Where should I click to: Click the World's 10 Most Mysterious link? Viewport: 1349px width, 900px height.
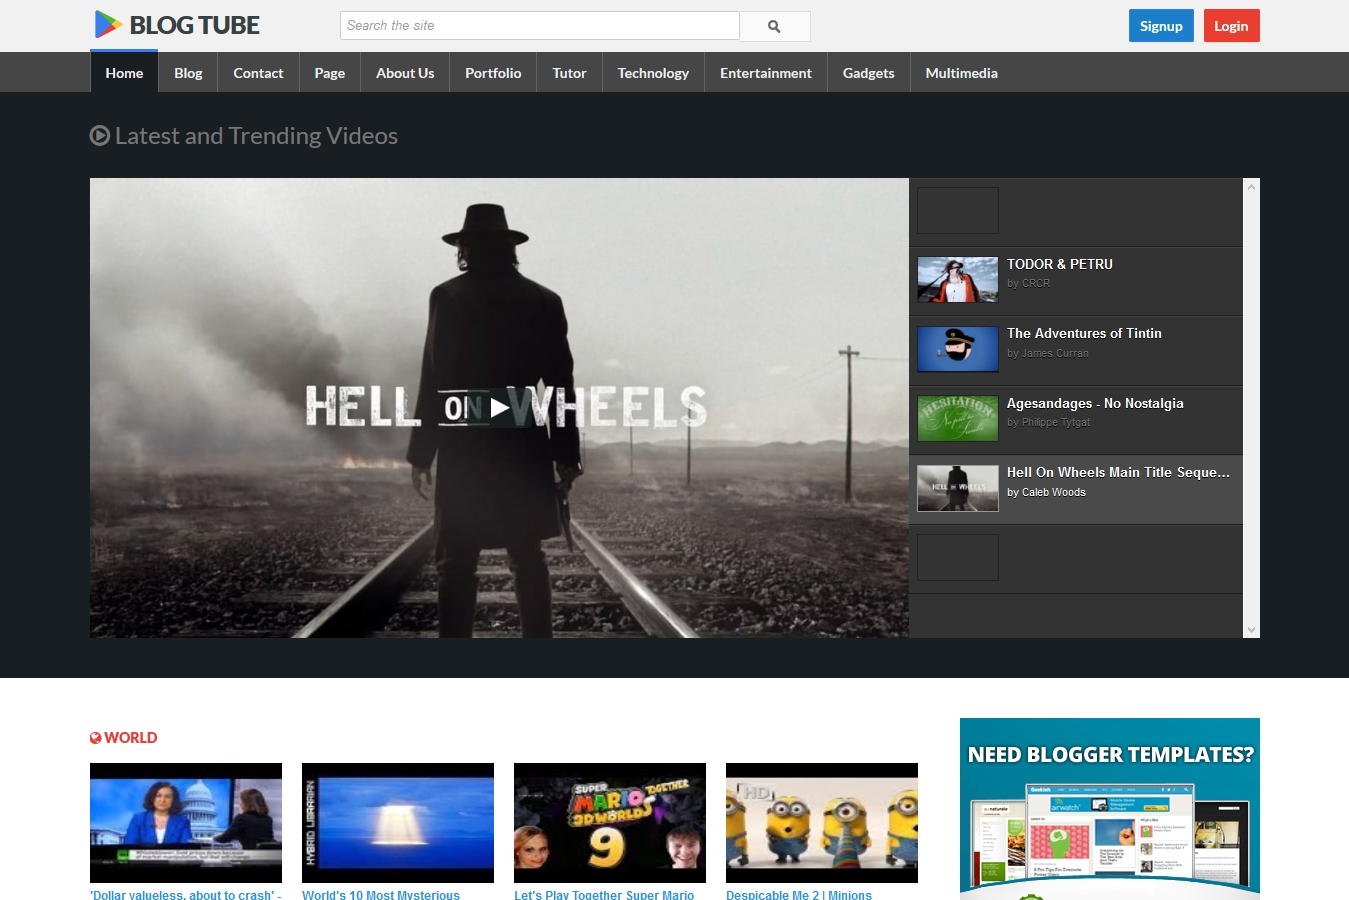[x=381, y=894]
